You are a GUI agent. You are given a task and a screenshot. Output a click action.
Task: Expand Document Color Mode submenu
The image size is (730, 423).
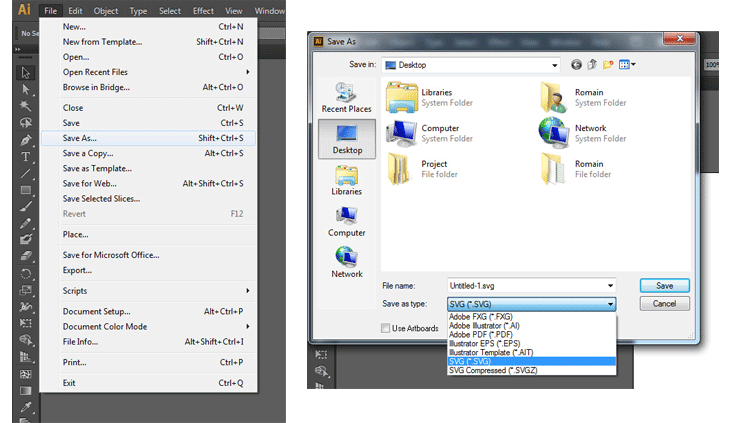[x=248, y=327]
